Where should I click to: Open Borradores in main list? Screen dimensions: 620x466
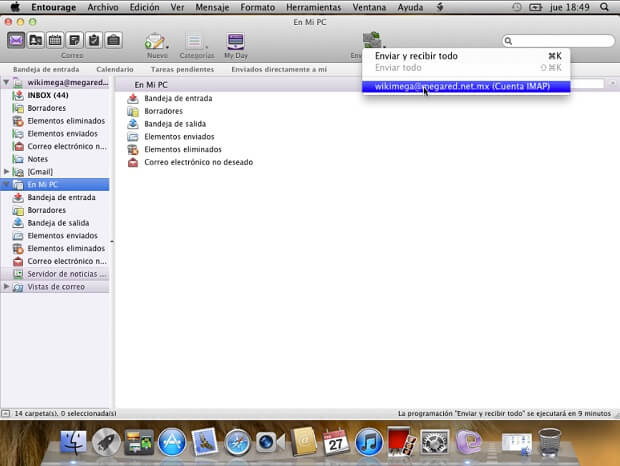click(163, 111)
